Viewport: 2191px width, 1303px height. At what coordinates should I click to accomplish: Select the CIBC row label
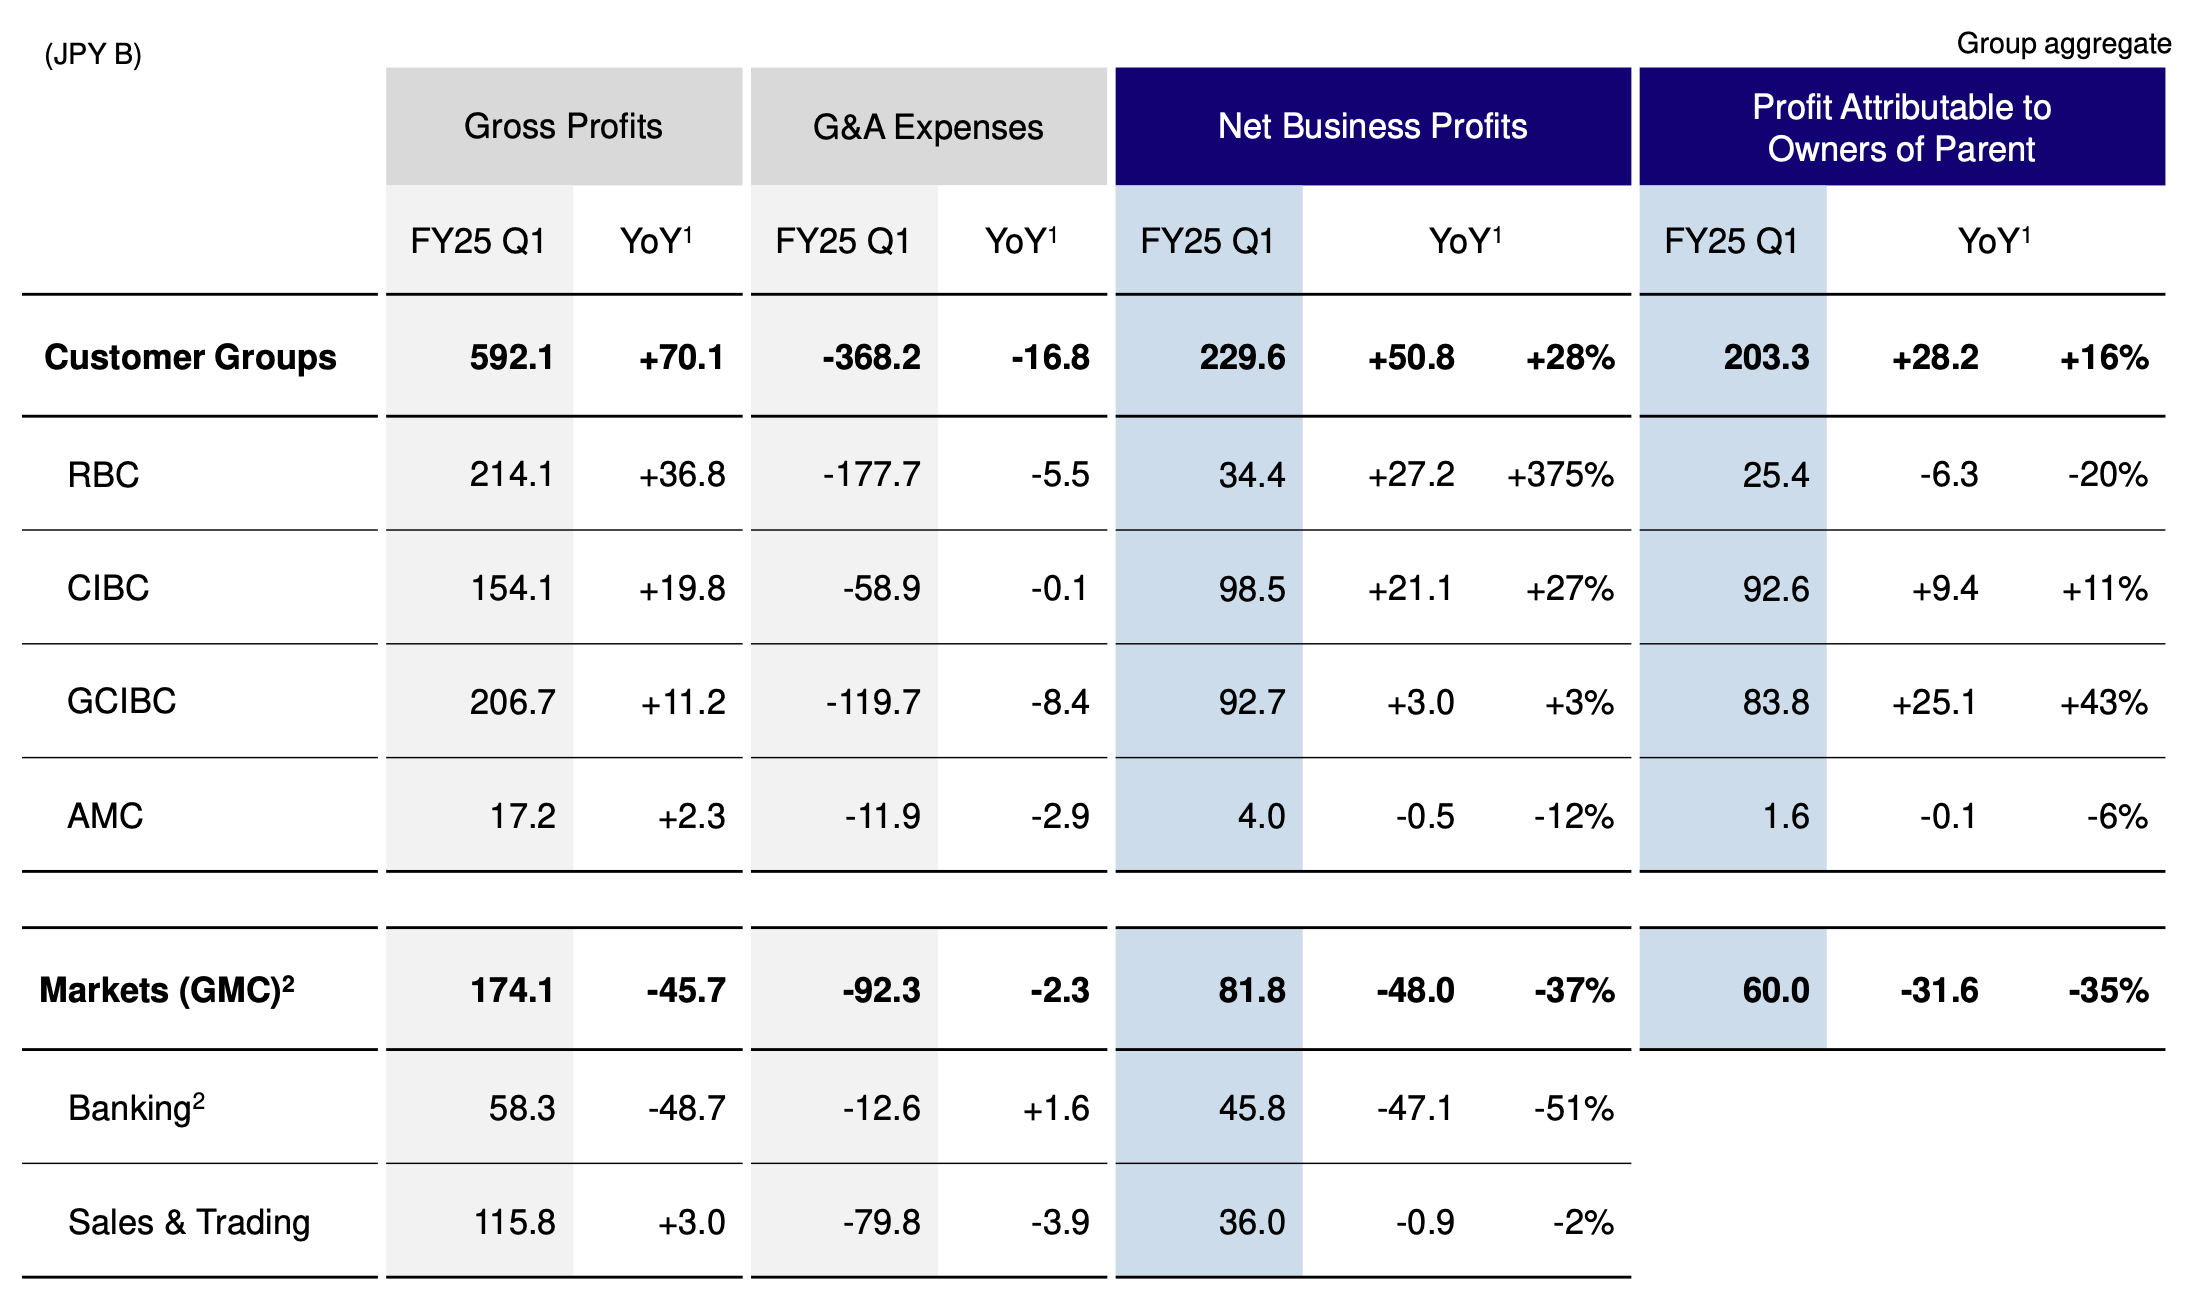pyautogui.click(x=108, y=588)
